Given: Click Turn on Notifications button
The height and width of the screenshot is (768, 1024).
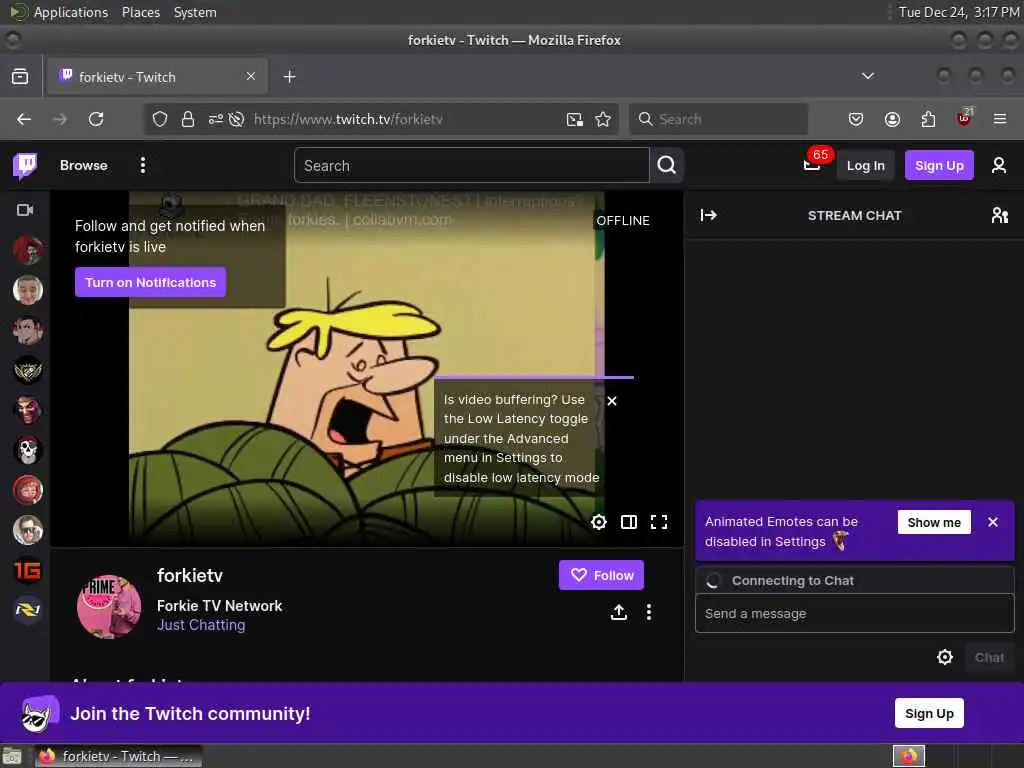Looking at the screenshot, I should point(150,282).
